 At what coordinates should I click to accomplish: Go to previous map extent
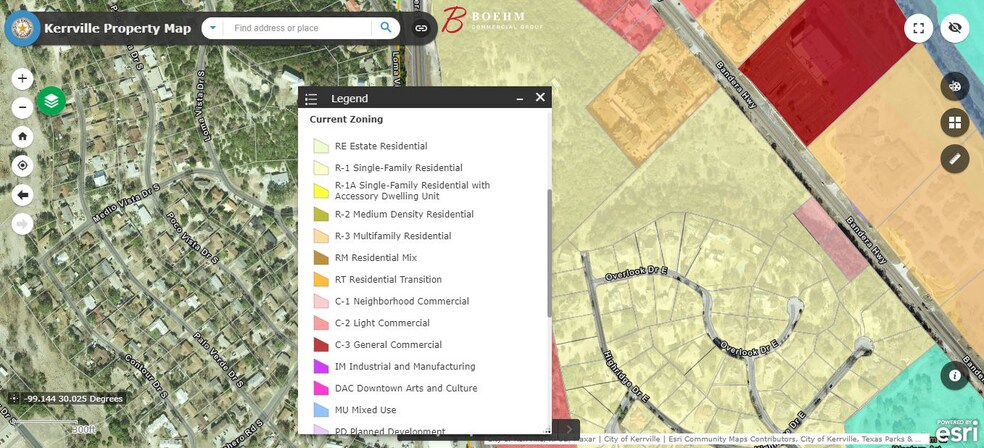pyautogui.click(x=23, y=195)
